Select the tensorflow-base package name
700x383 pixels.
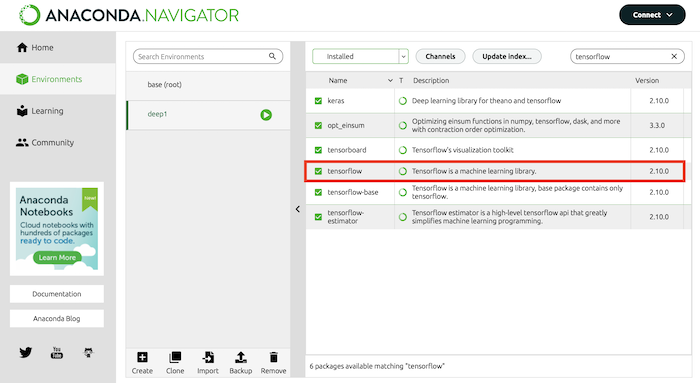pyautogui.click(x=353, y=192)
